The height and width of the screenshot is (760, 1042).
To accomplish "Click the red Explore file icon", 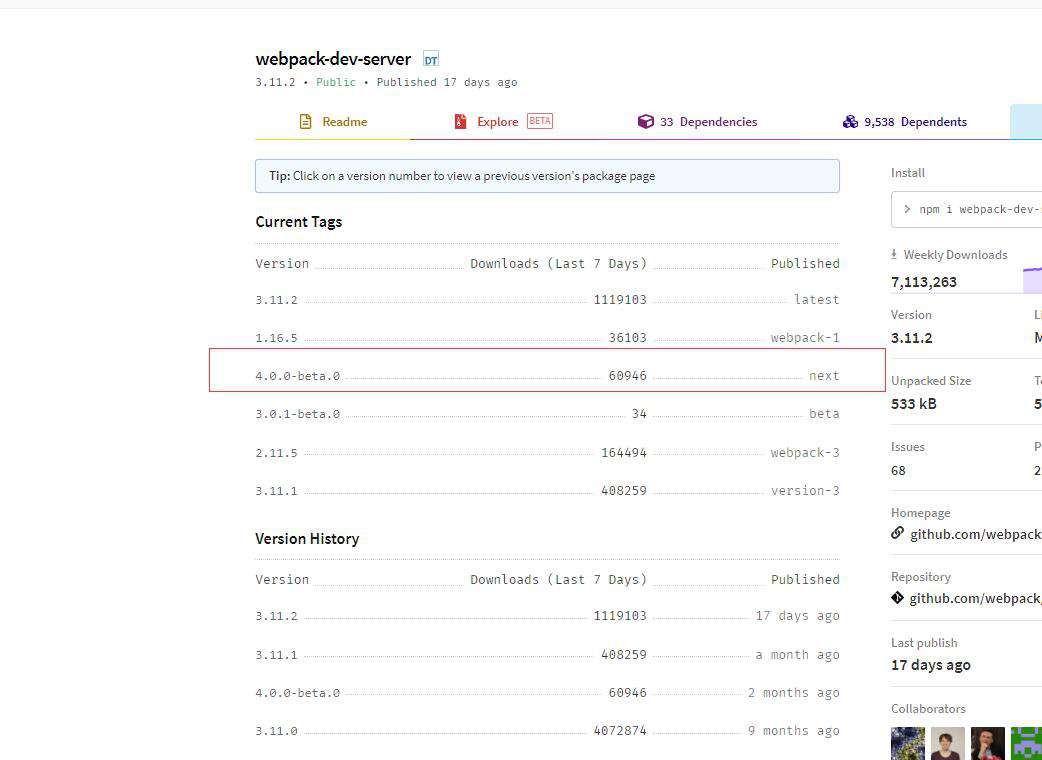I will point(460,122).
